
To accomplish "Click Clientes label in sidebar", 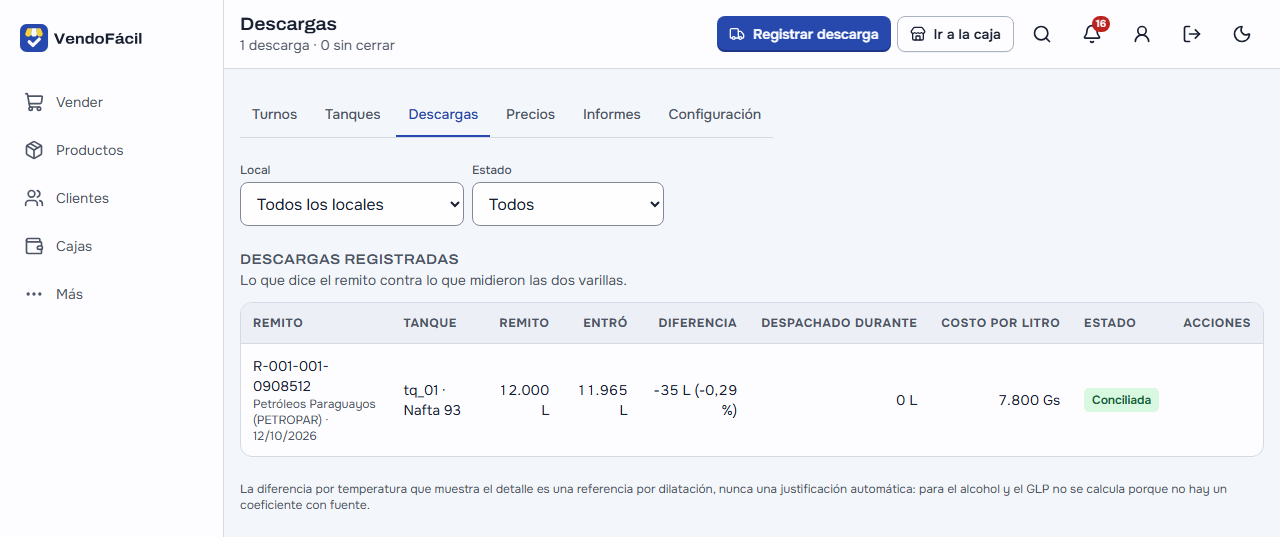I will 82,198.
